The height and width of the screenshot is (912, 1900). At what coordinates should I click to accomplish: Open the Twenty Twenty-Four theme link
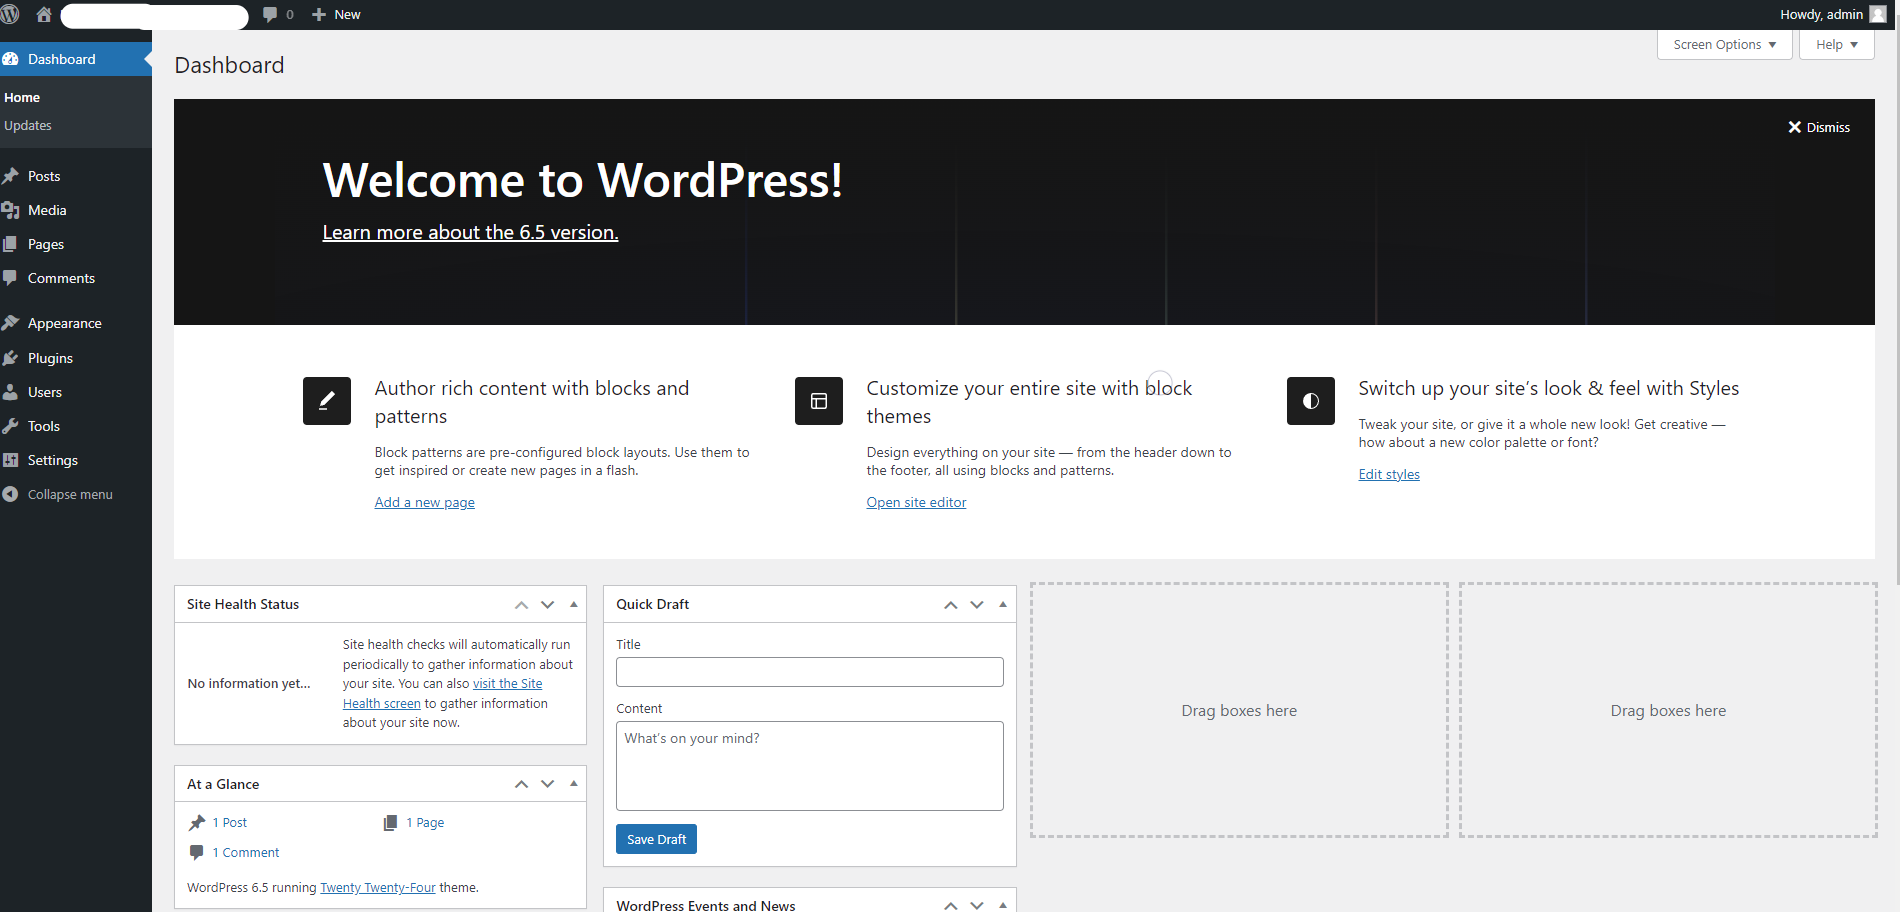pyautogui.click(x=378, y=888)
